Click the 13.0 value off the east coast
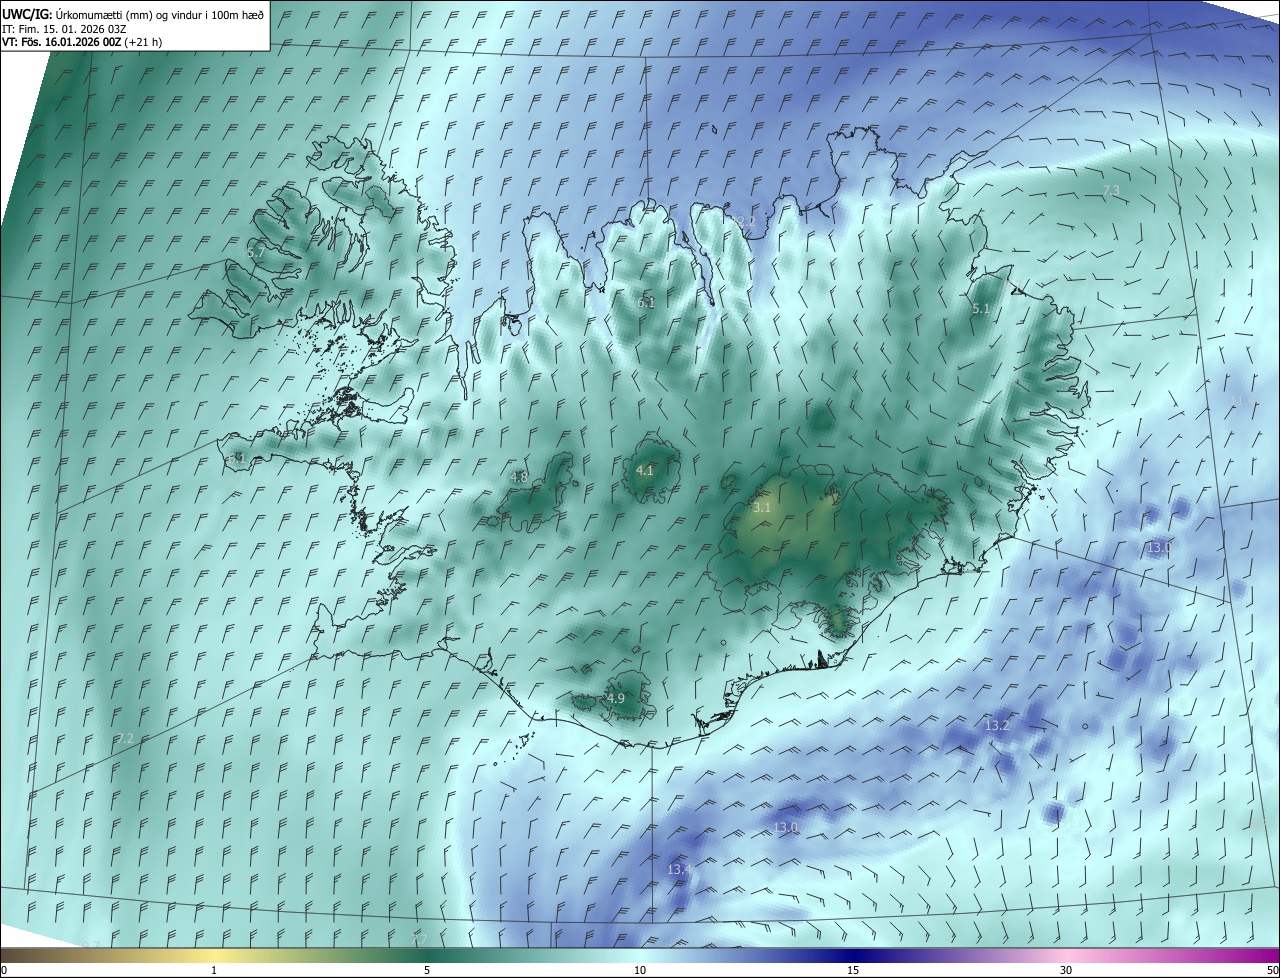 [x=1159, y=547]
